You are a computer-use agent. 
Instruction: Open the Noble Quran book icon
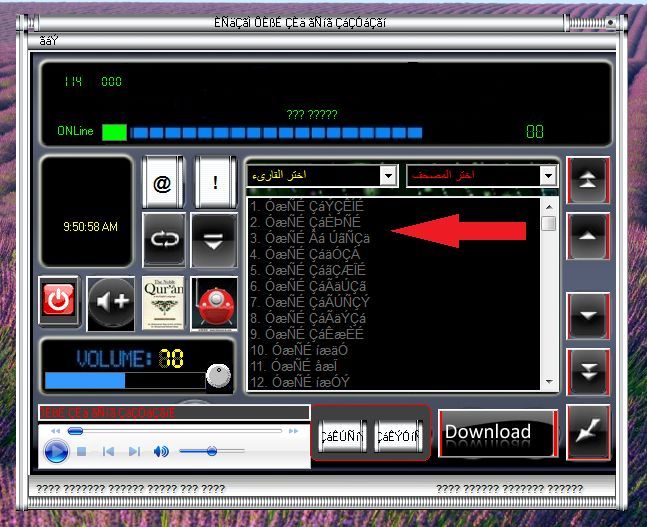[x=161, y=302]
